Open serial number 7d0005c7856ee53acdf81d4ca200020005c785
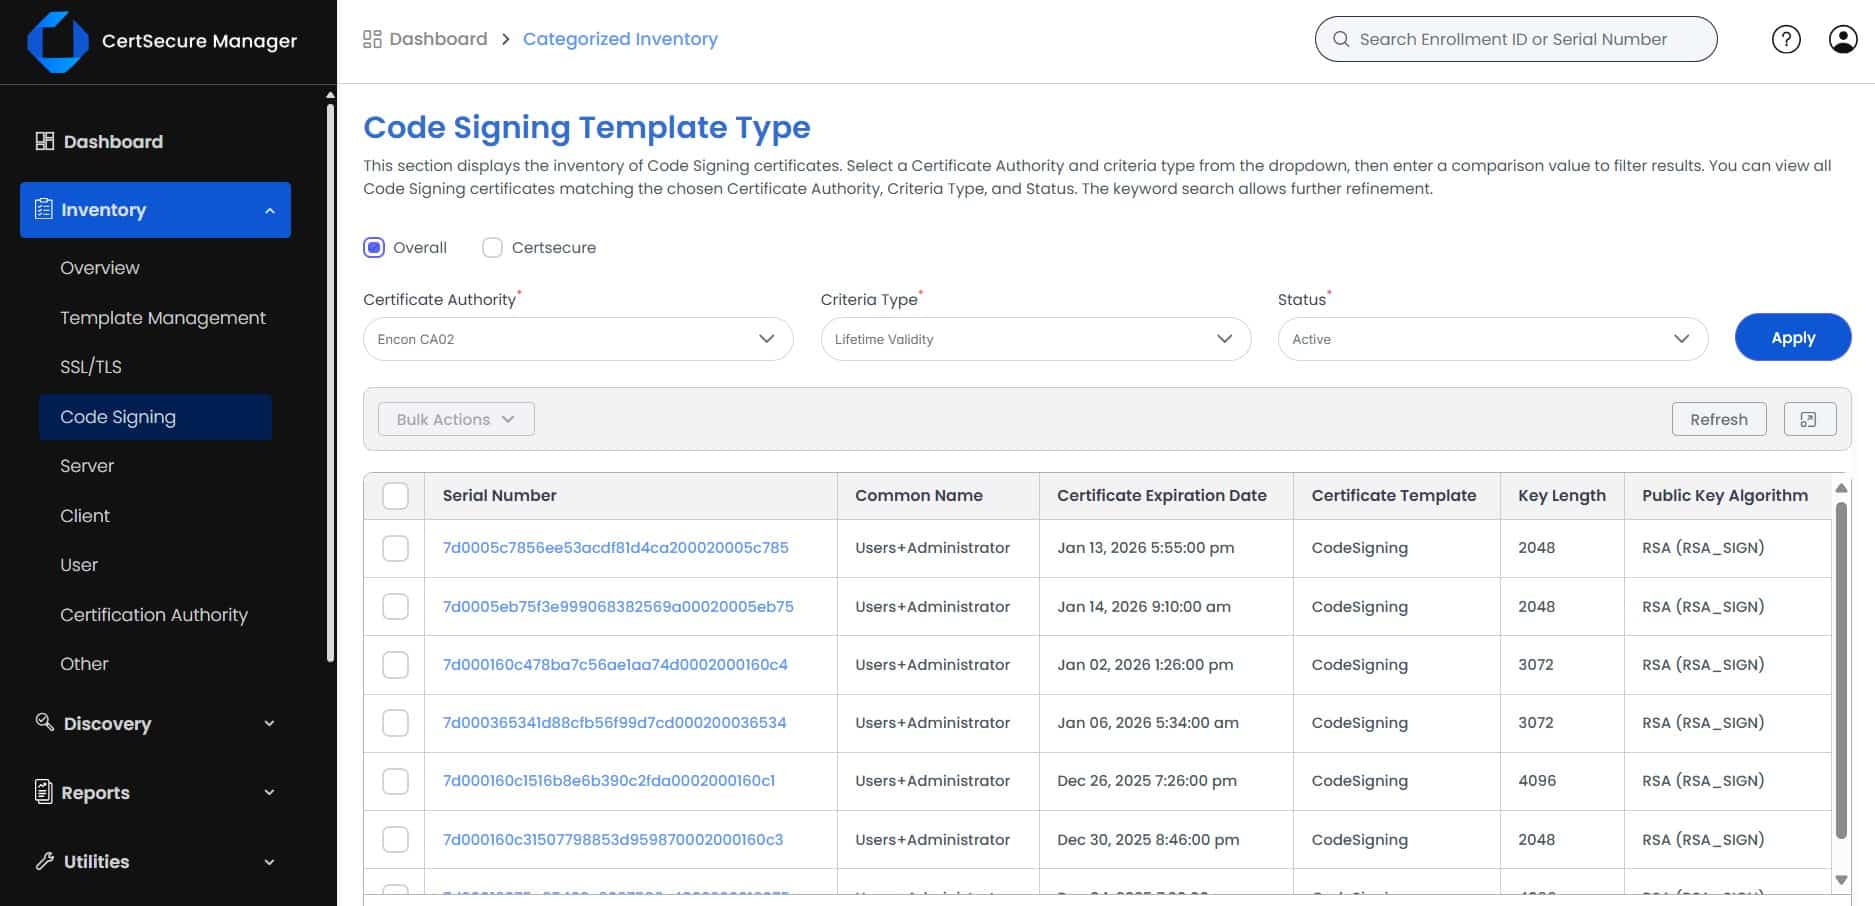This screenshot has width=1875, height=906. [615, 548]
